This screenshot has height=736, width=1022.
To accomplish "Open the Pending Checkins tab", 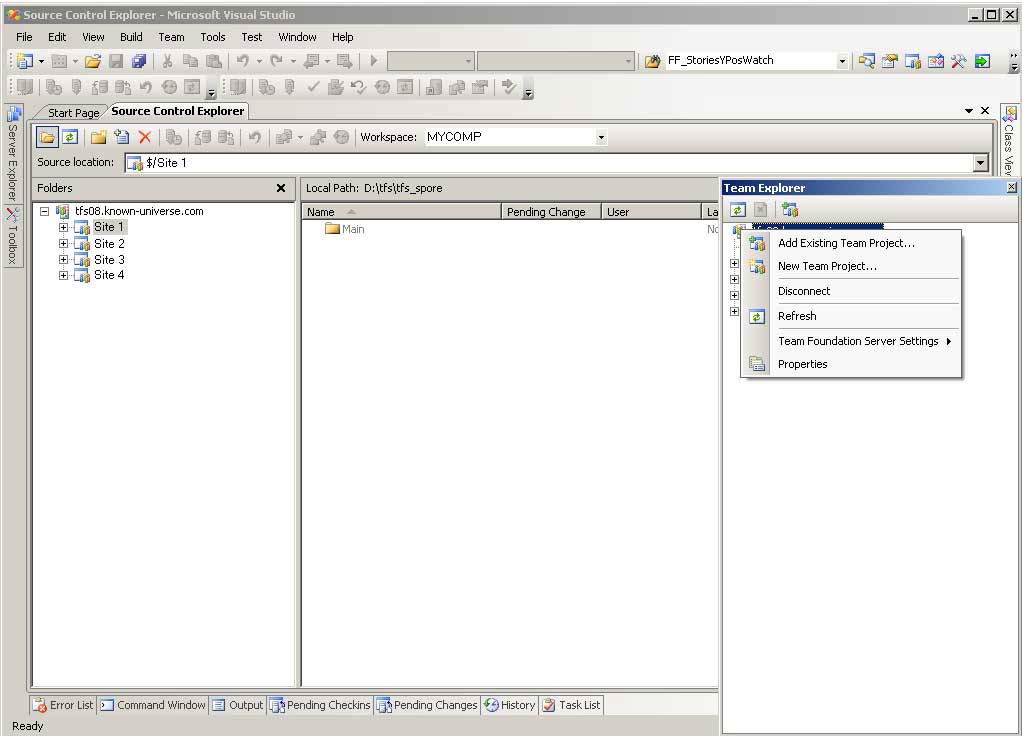I will [x=320, y=705].
